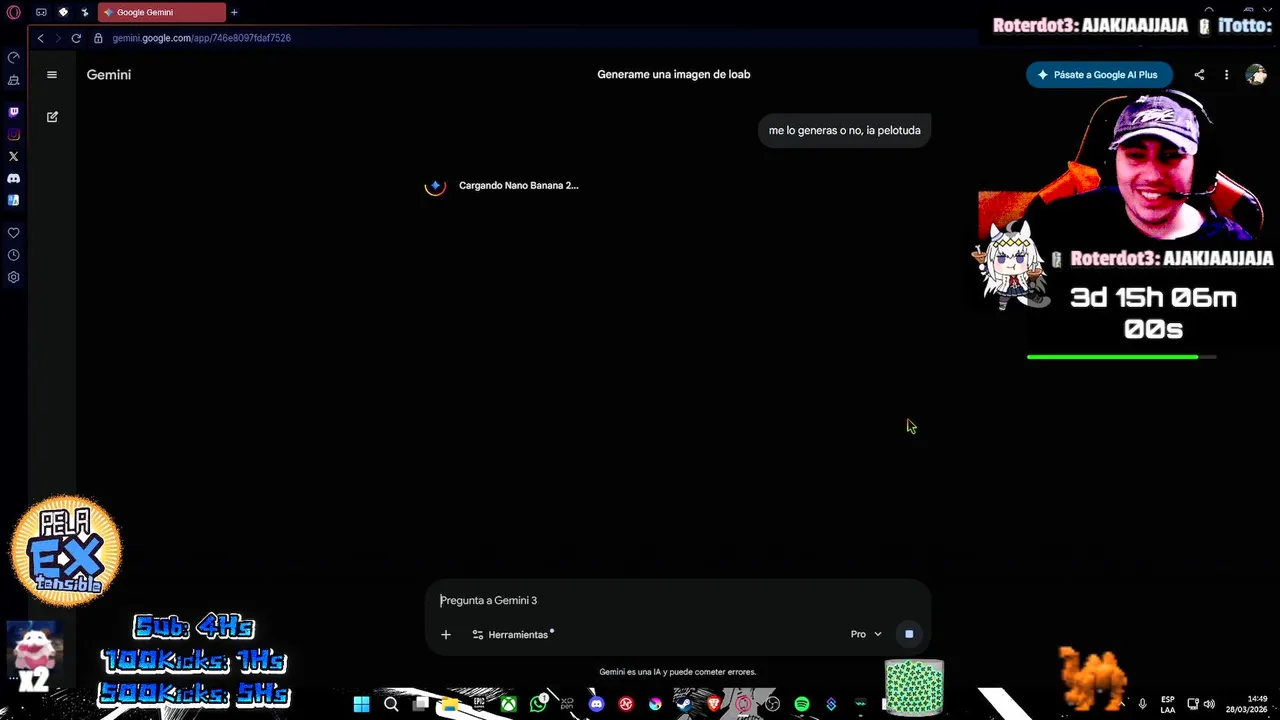Image resolution: width=1280 pixels, height=720 pixels.
Task: Open bookmarks heart icon in sidebar
Action: 13,233
